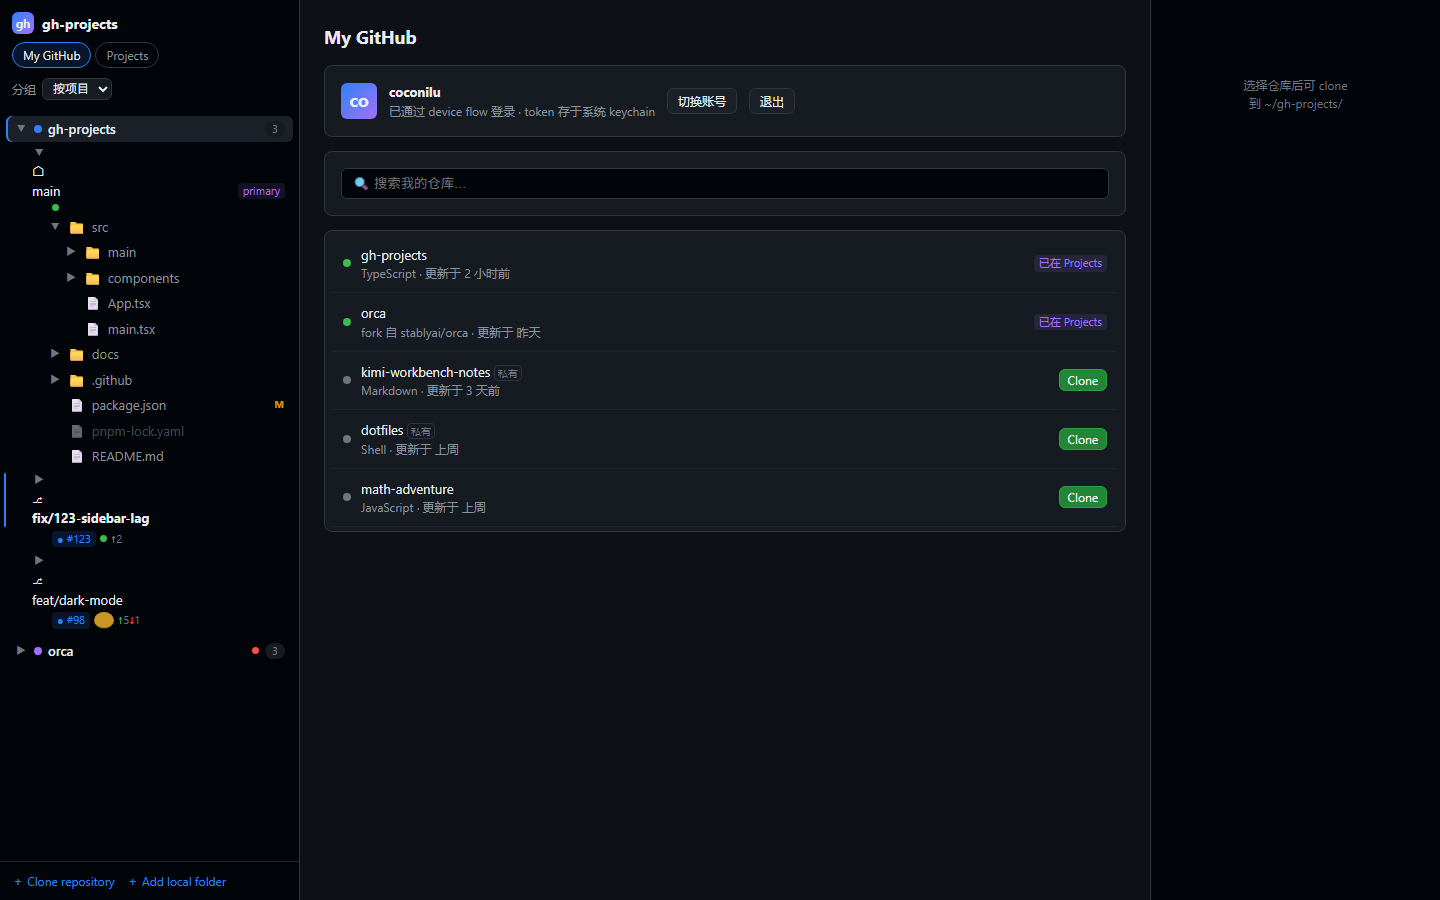This screenshot has height=900, width=1440.
Task: Click the docs folder icon
Action: (77, 355)
